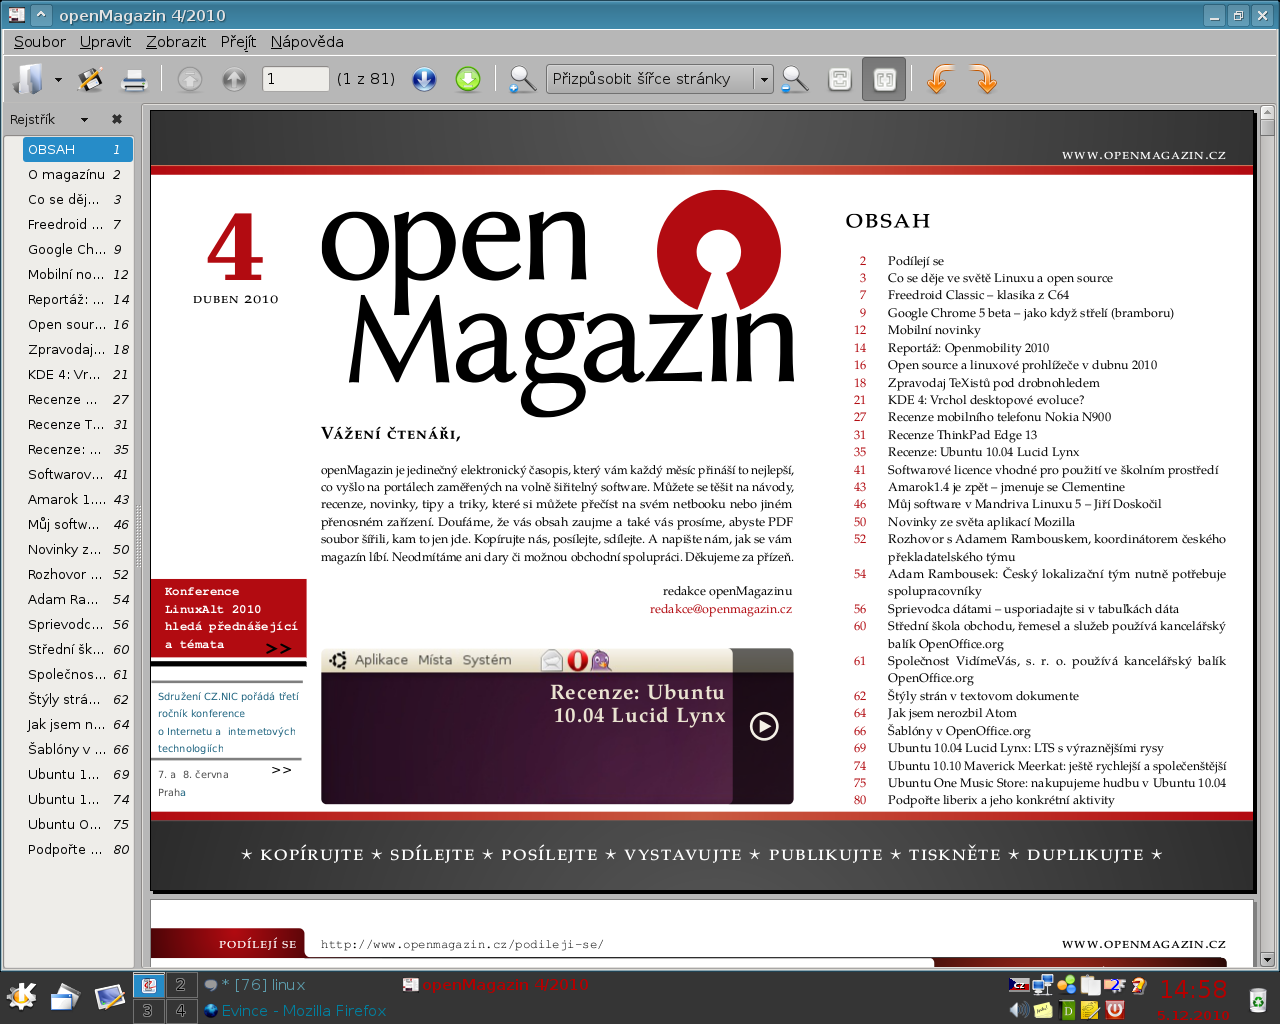
Task: Switch to '[76] linux' taskbar window
Action: tap(264, 985)
